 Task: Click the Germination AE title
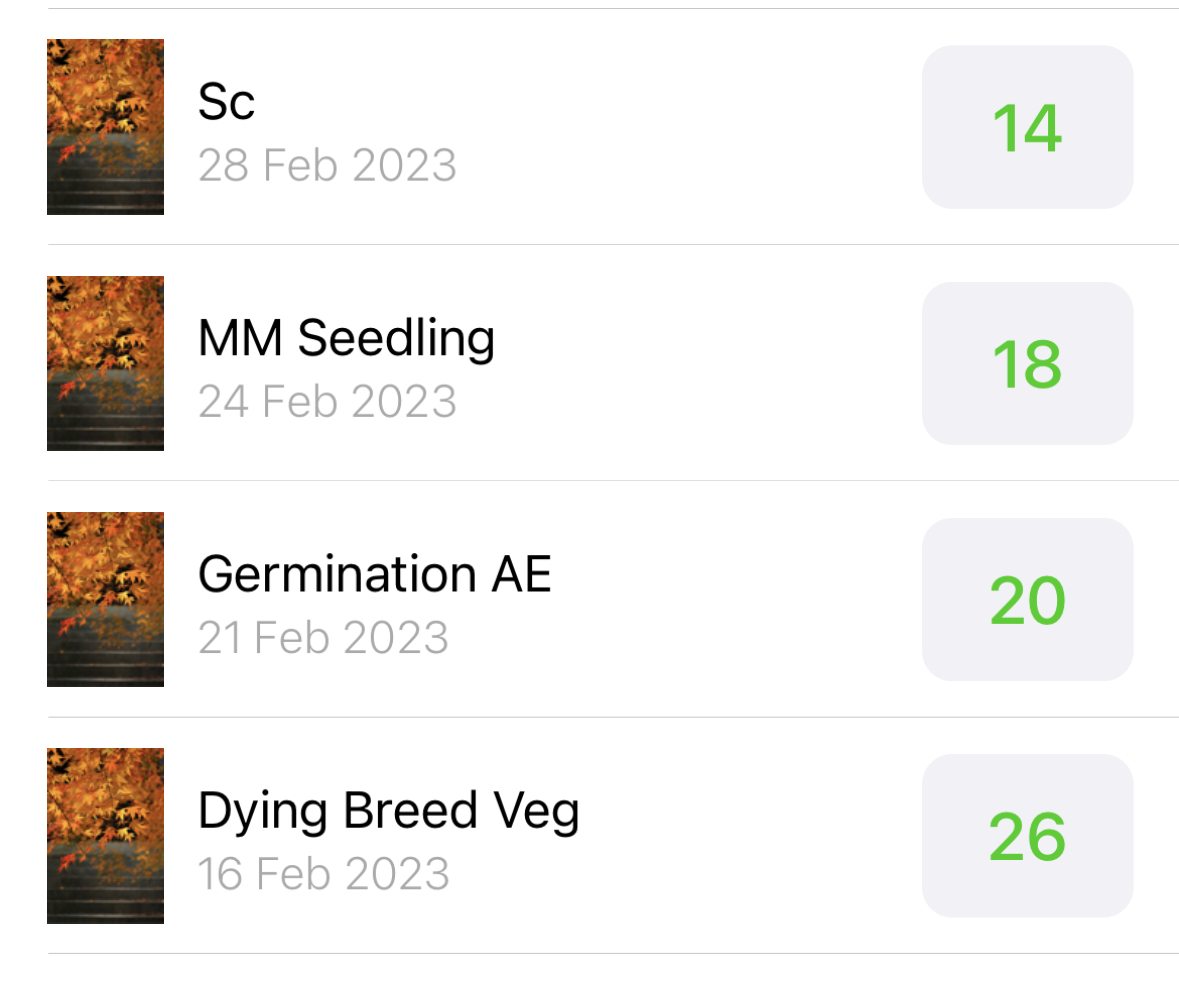pyautogui.click(x=374, y=574)
